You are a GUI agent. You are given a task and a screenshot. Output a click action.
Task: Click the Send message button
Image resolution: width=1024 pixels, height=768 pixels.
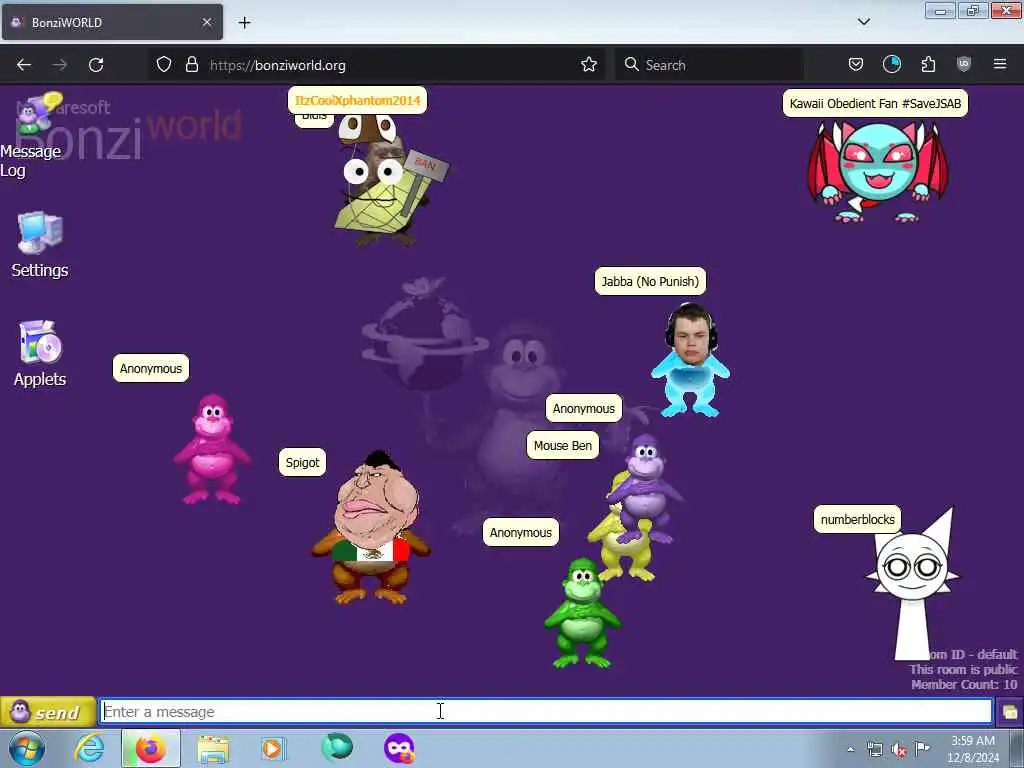tap(48, 712)
